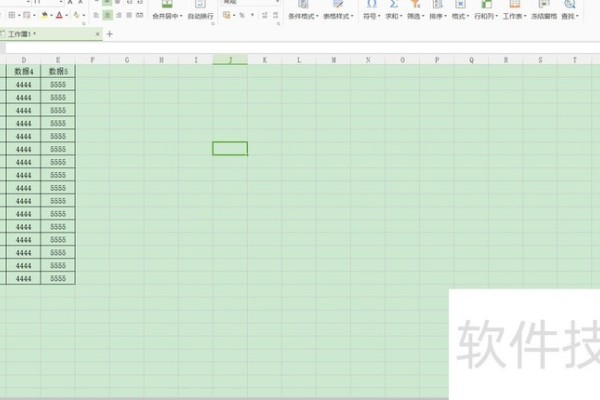This screenshot has height=400, width=600.
Task: Select column J header
Action: click(x=230, y=60)
